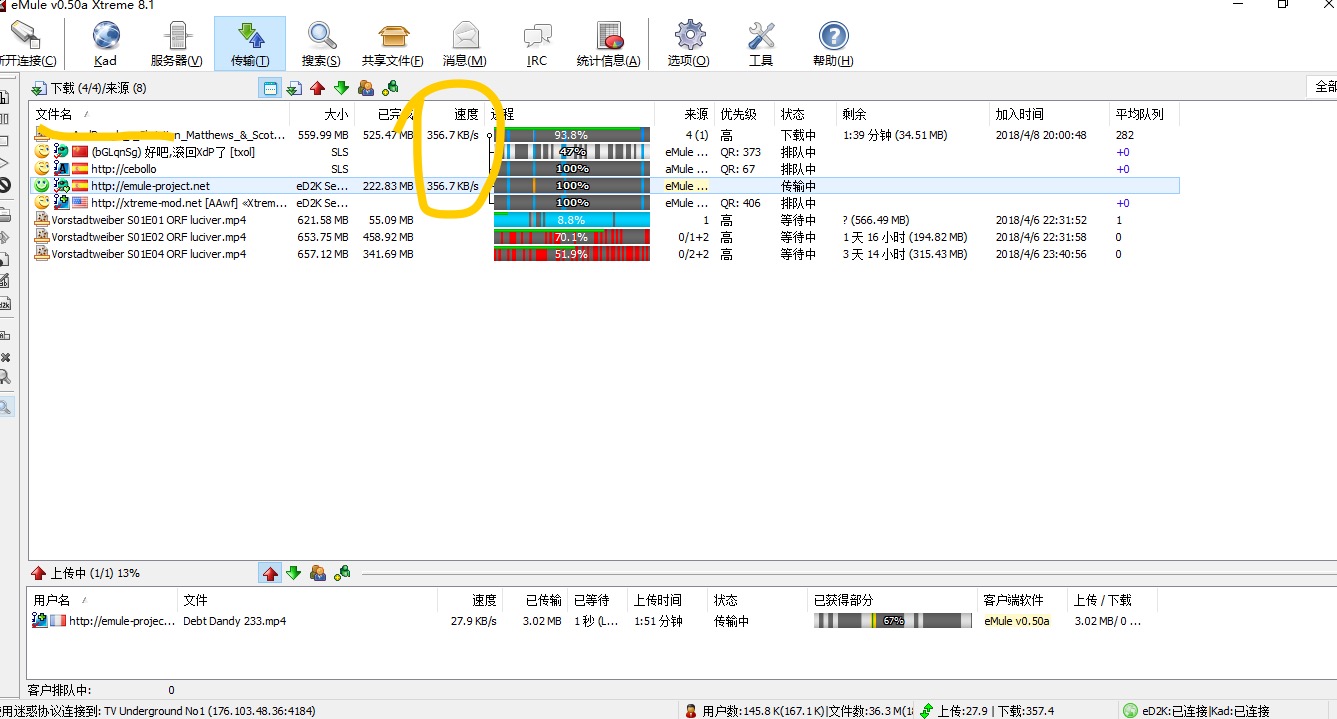Click the 1:39 分钟 (34.51 MB) remaining cell

pyautogui.click(x=895, y=135)
